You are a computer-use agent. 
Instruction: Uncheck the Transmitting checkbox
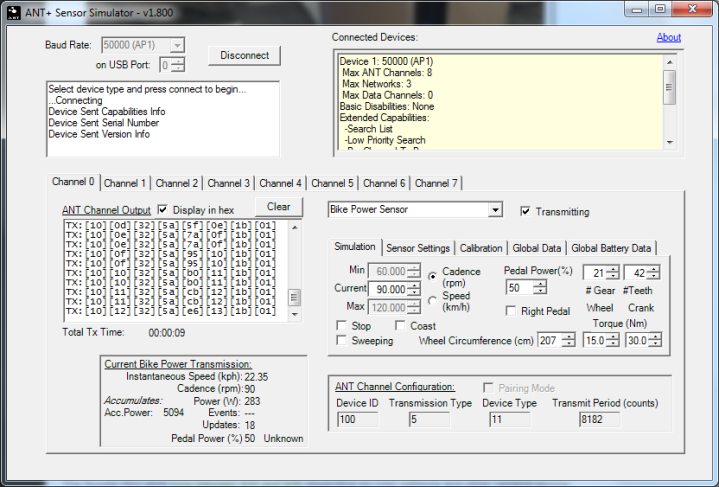pos(525,211)
